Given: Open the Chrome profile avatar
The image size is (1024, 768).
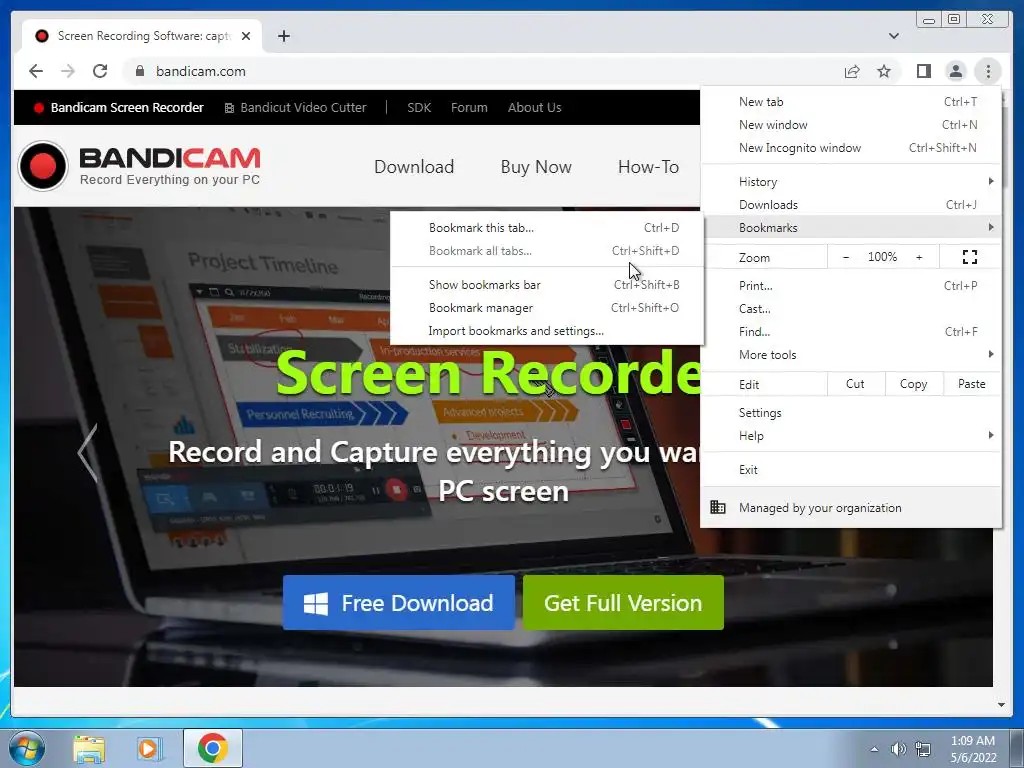Looking at the screenshot, I should (955, 71).
